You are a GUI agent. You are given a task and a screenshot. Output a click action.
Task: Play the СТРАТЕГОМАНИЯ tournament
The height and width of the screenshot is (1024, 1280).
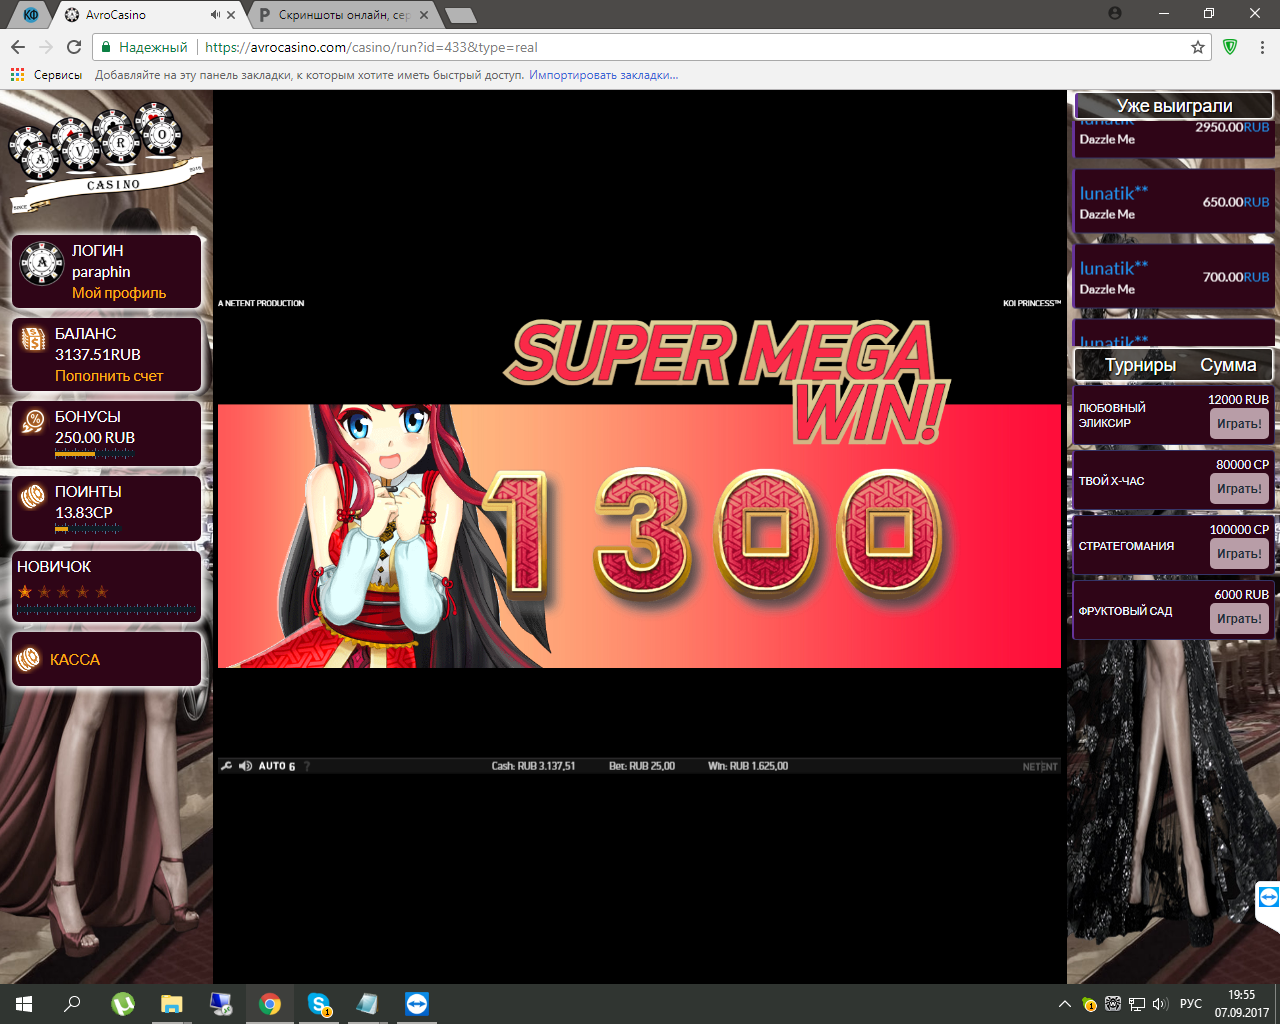(1239, 554)
